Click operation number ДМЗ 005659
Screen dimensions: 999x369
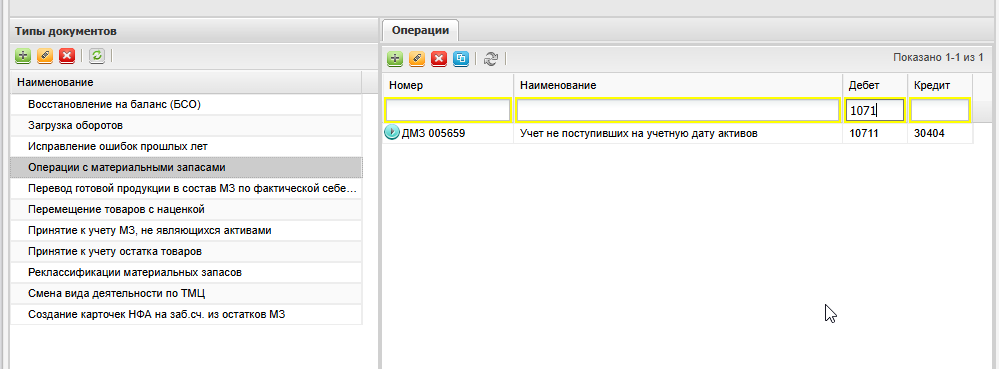(433, 134)
